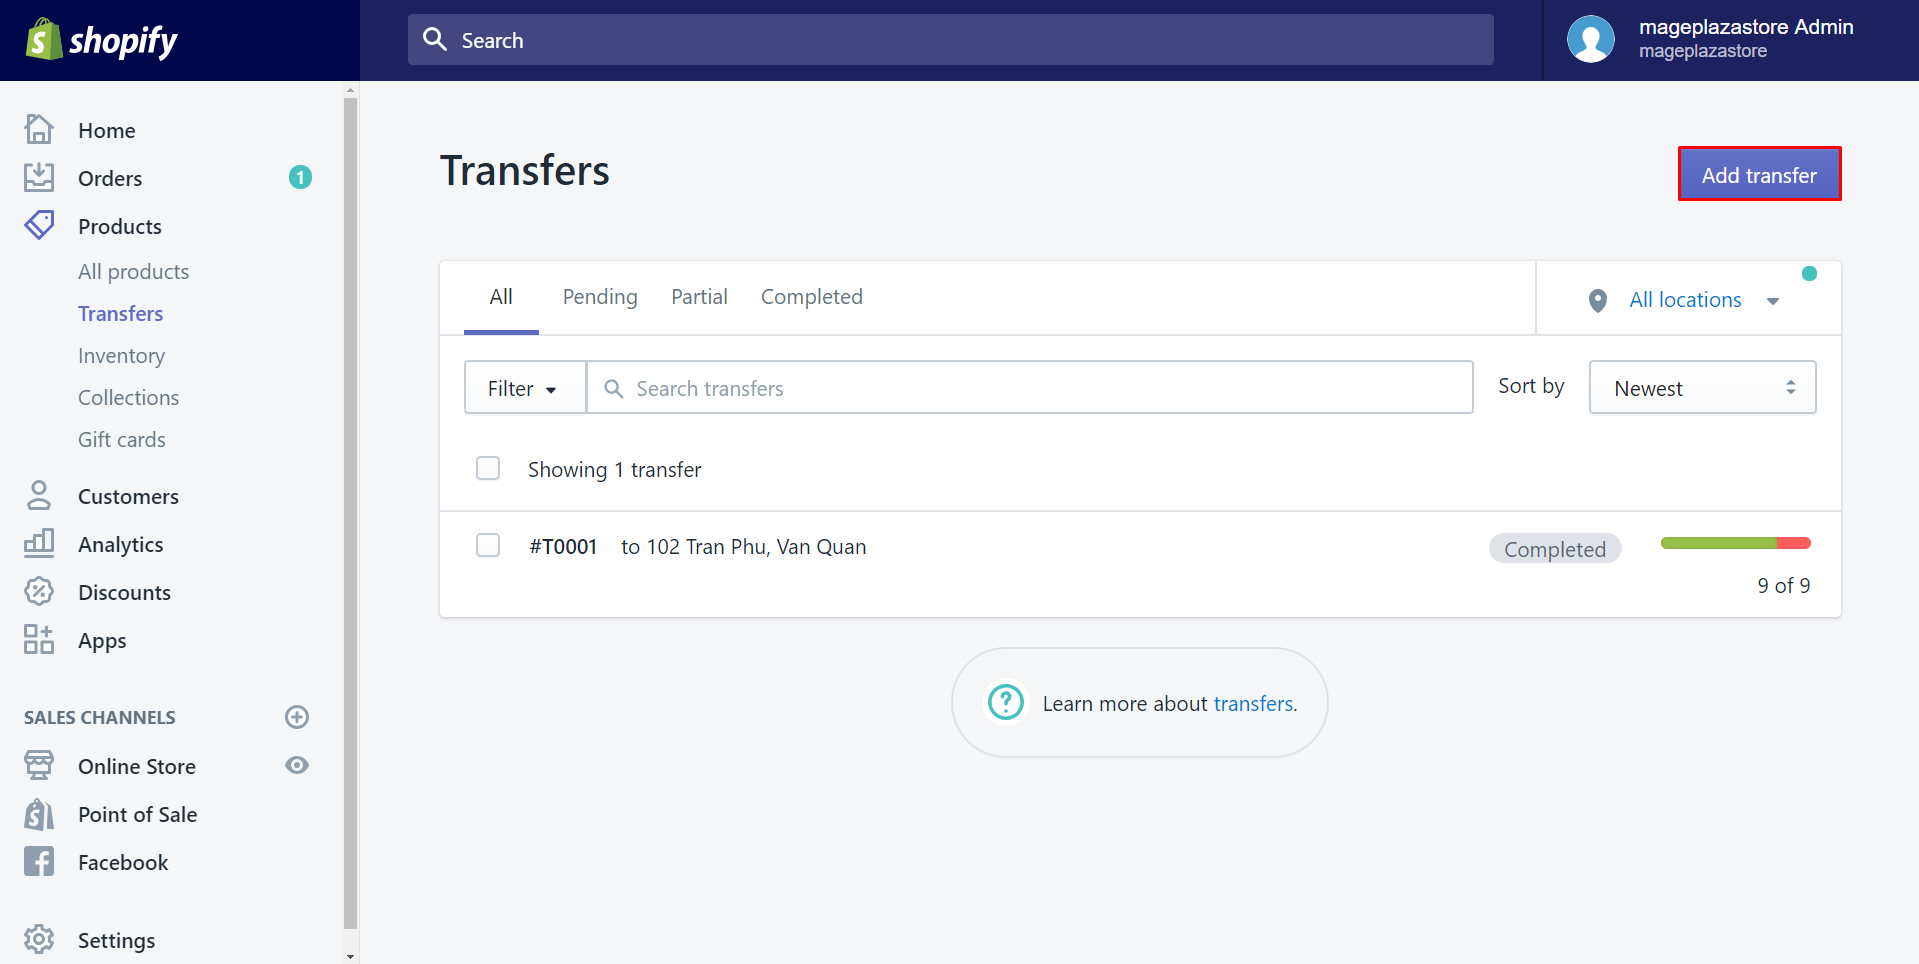Go to Apps in sidebar
The height and width of the screenshot is (964, 1919).
pyautogui.click(x=102, y=640)
